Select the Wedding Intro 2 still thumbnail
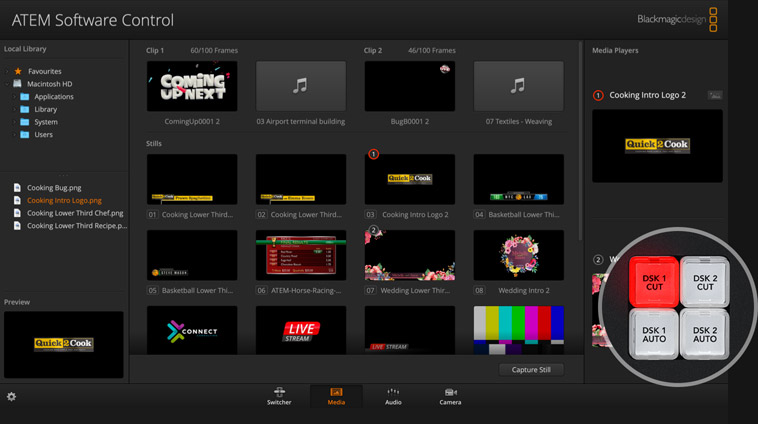Viewport: 758px width, 424px height. (x=518, y=255)
